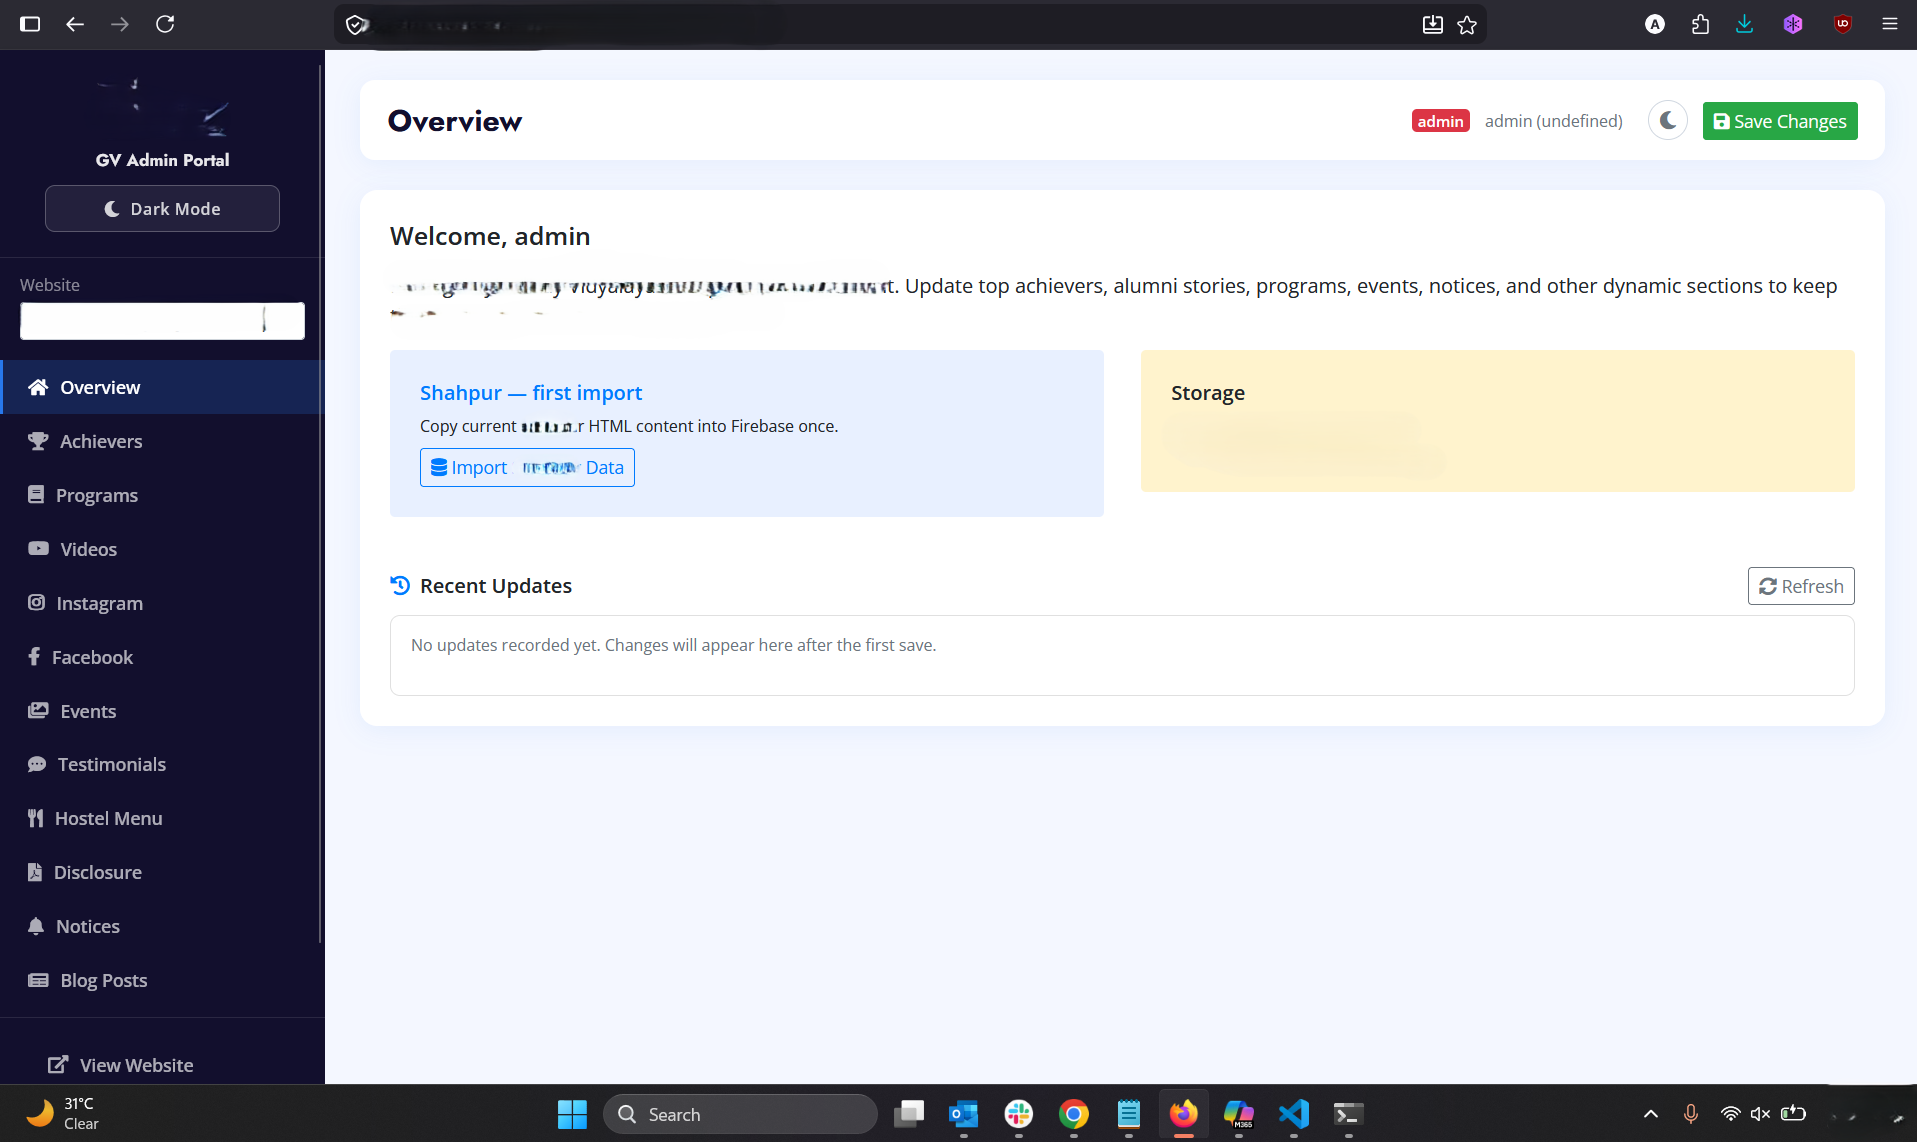Image resolution: width=1917 pixels, height=1142 pixels.
Task: Open the uBlock Origin extension icon
Action: tap(1842, 24)
